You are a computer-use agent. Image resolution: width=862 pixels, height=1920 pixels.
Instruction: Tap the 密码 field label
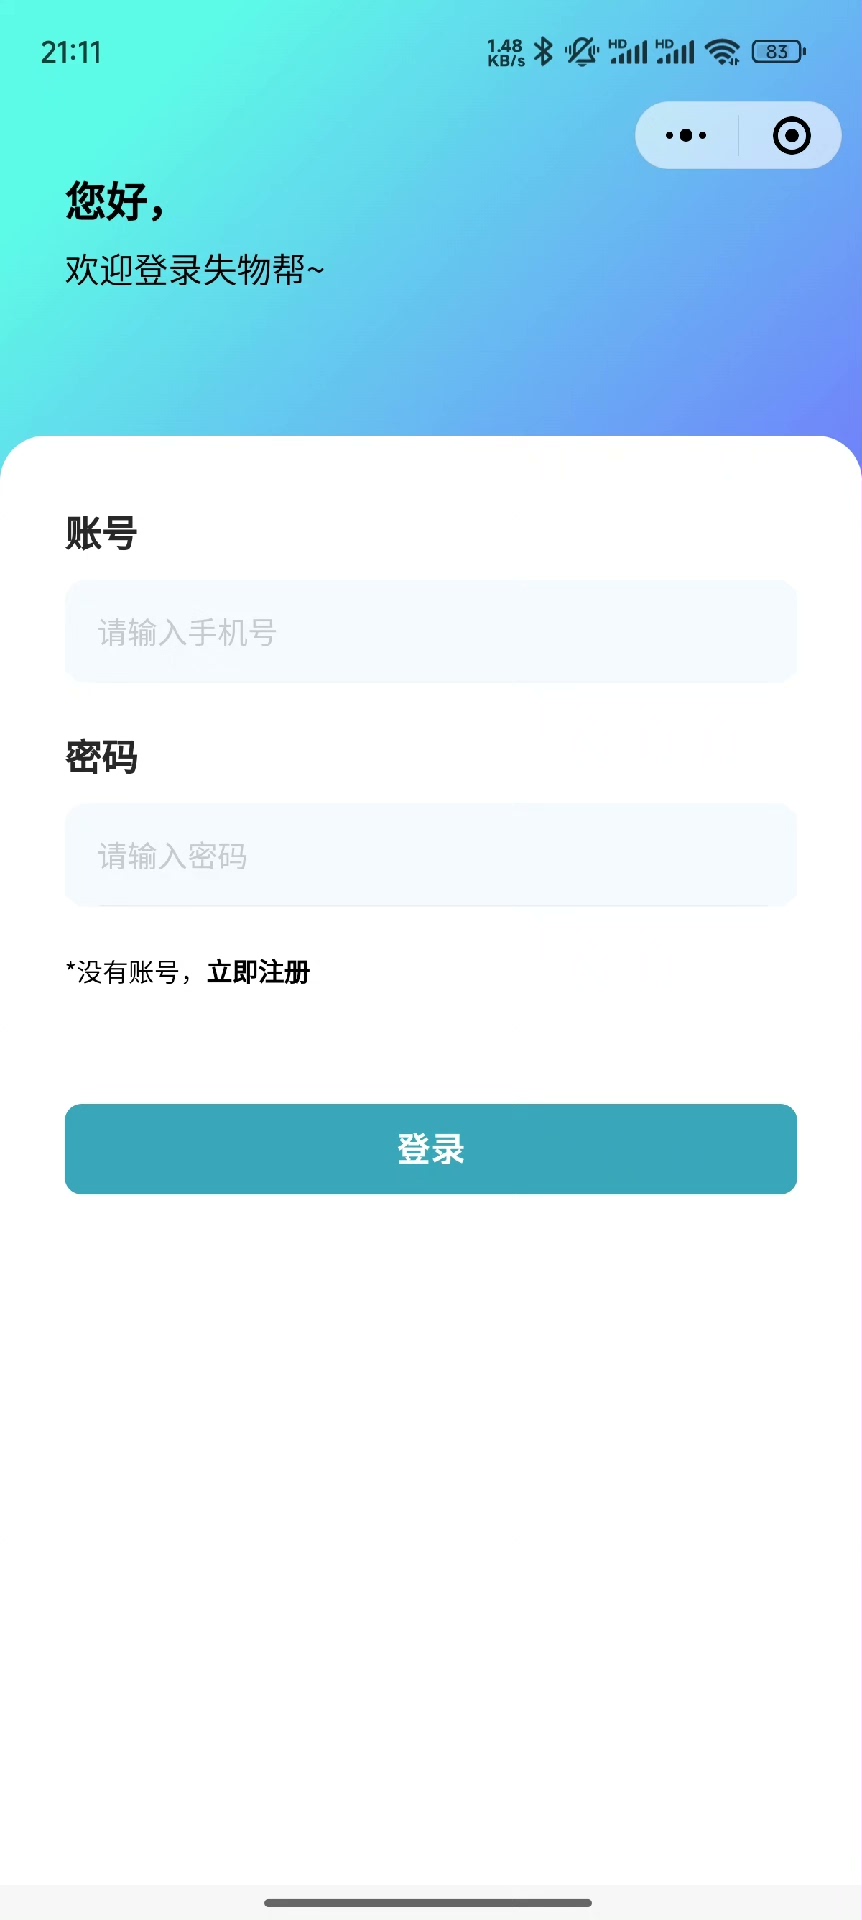click(x=101, y=757)
